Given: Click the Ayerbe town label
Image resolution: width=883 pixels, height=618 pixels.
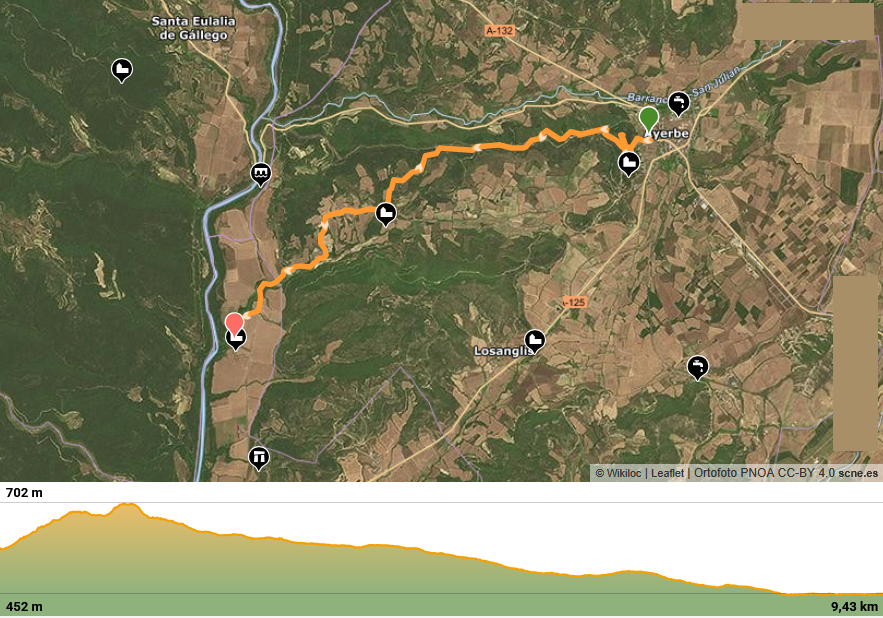Looking at the screenshot, I should 667,134.
